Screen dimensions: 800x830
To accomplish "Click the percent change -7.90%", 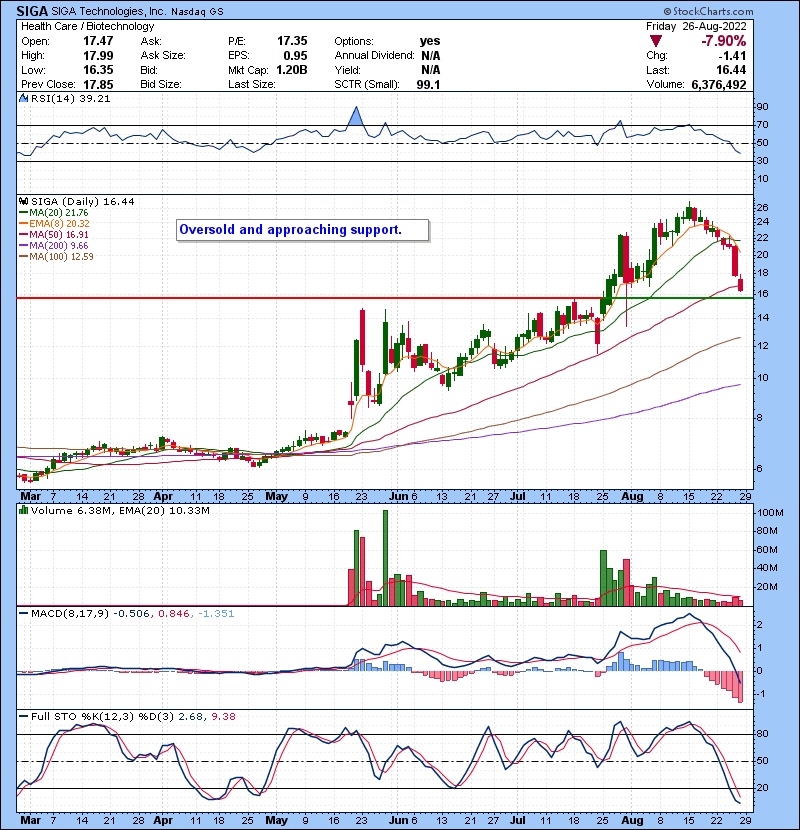I will [723, 41].
